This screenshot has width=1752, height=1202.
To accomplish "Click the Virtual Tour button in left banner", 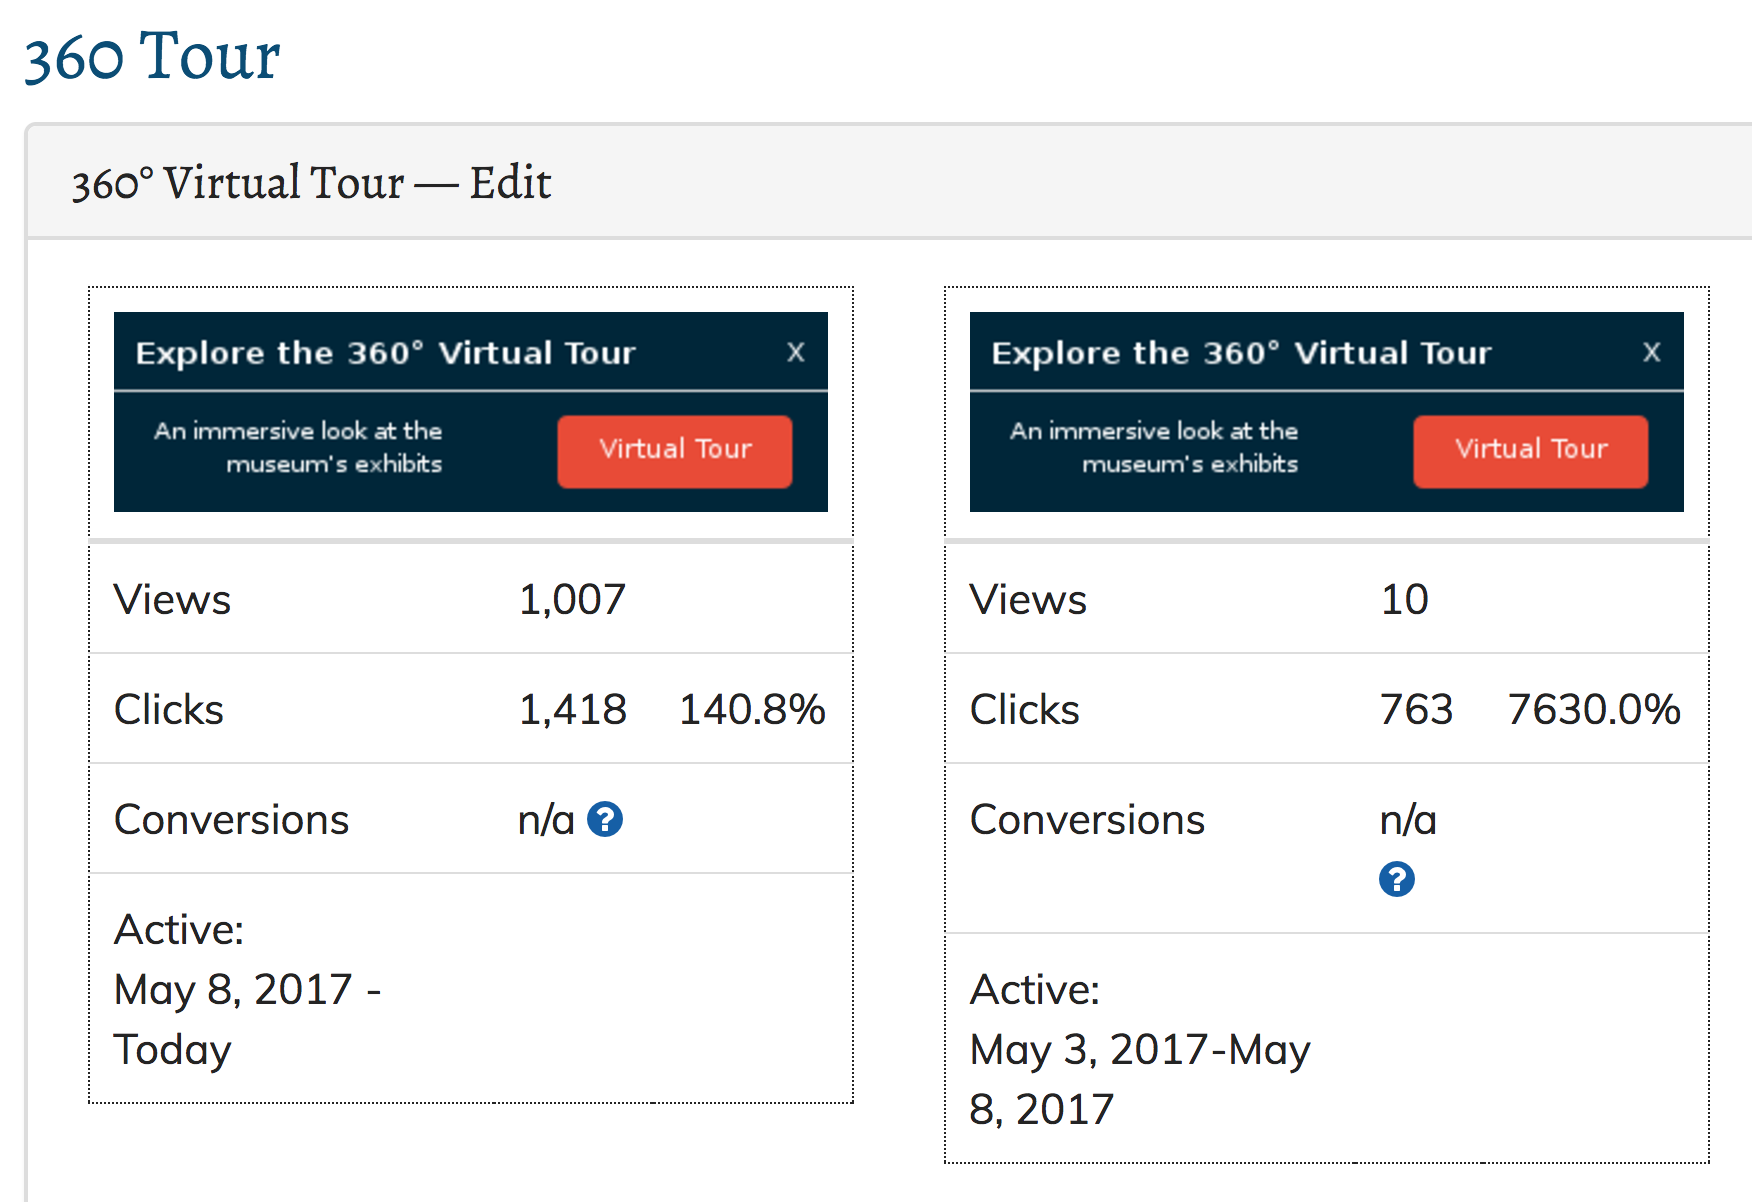I will [675, 451].
